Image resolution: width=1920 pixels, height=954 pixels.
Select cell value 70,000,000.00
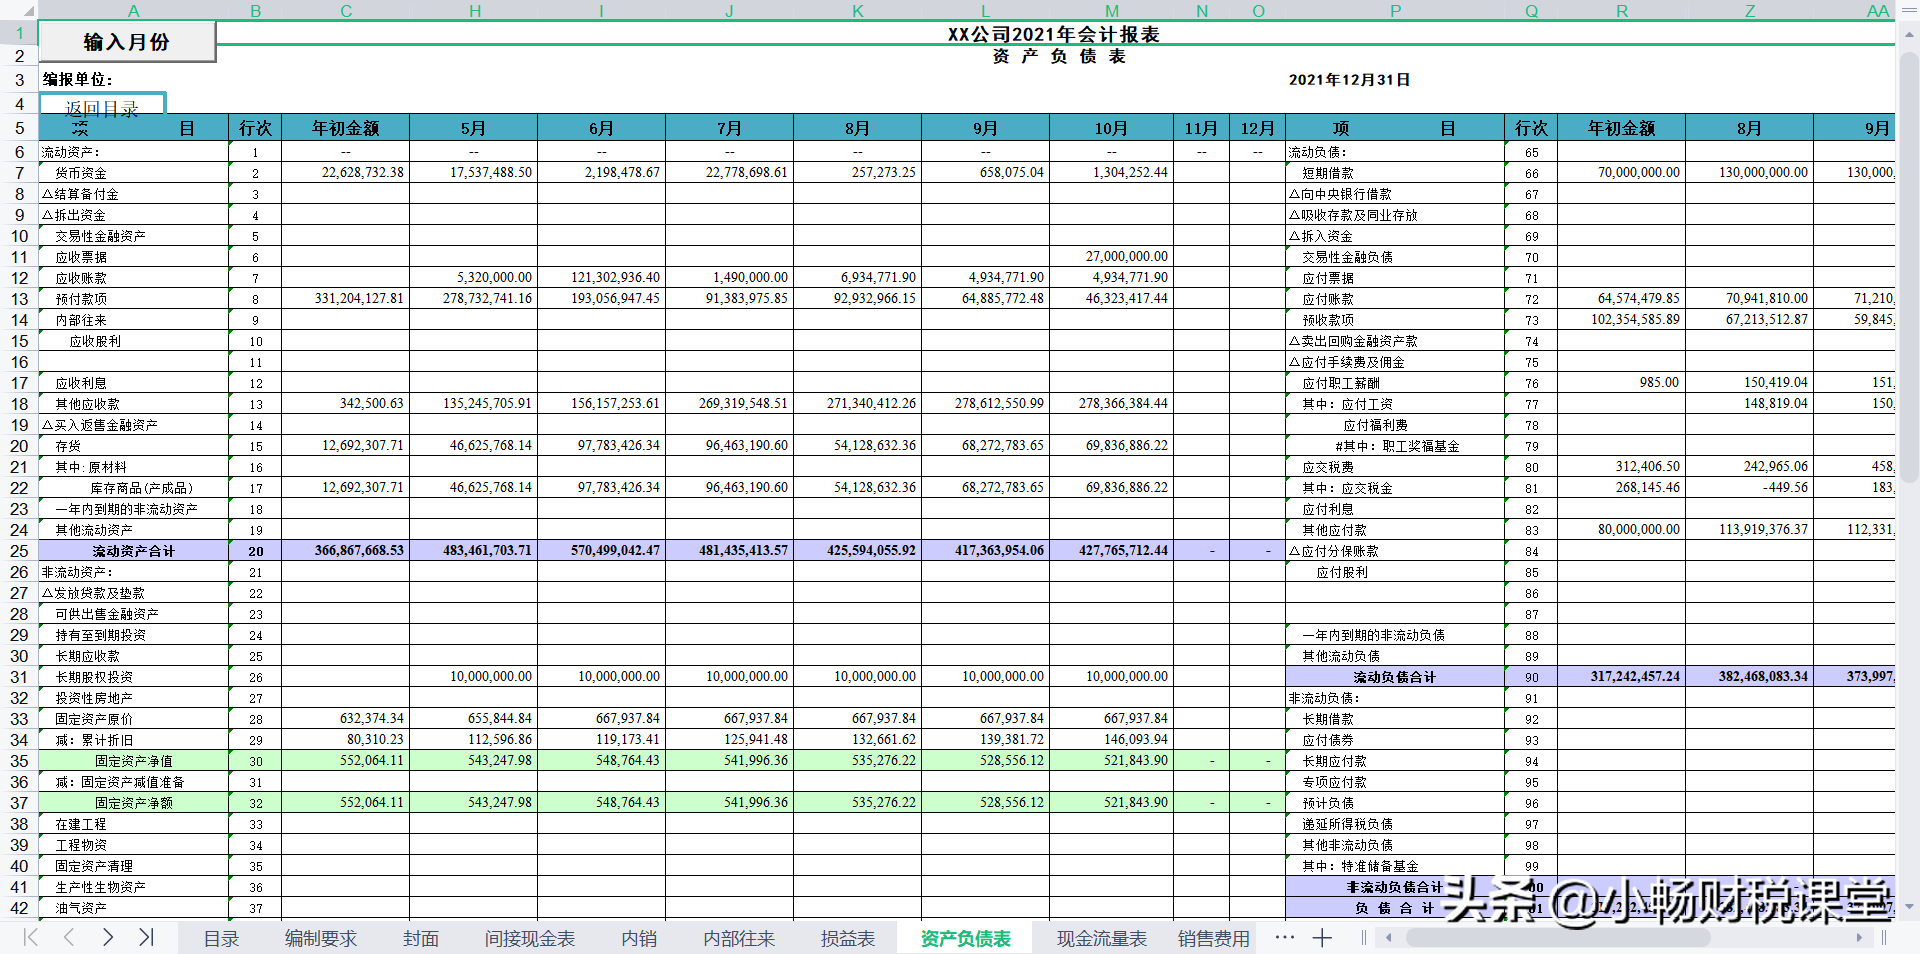[x=1622, y=173]
